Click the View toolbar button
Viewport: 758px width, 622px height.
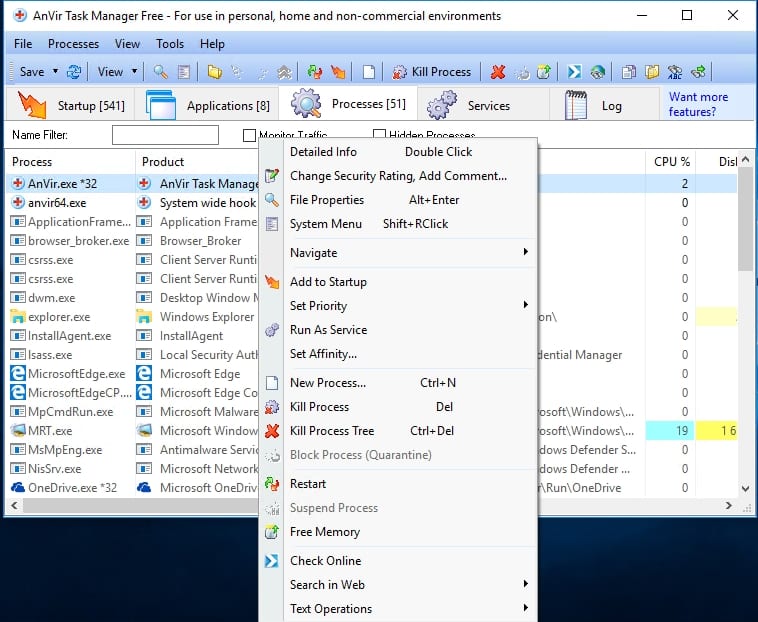coord(110,72)
